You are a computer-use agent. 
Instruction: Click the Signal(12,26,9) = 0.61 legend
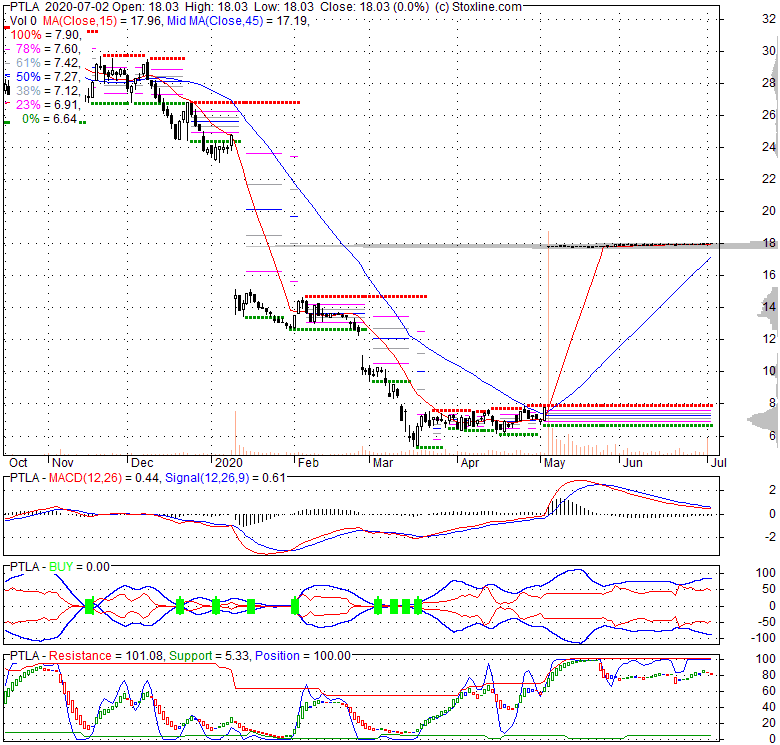point(225,478)
